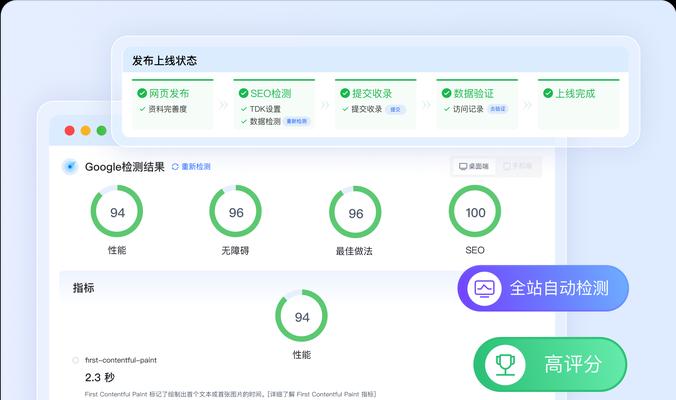Image resolution: width=676 pixels, height=400 pixels.
Task: Click the checkmark next to 数据检测
Action: [244, 122]
